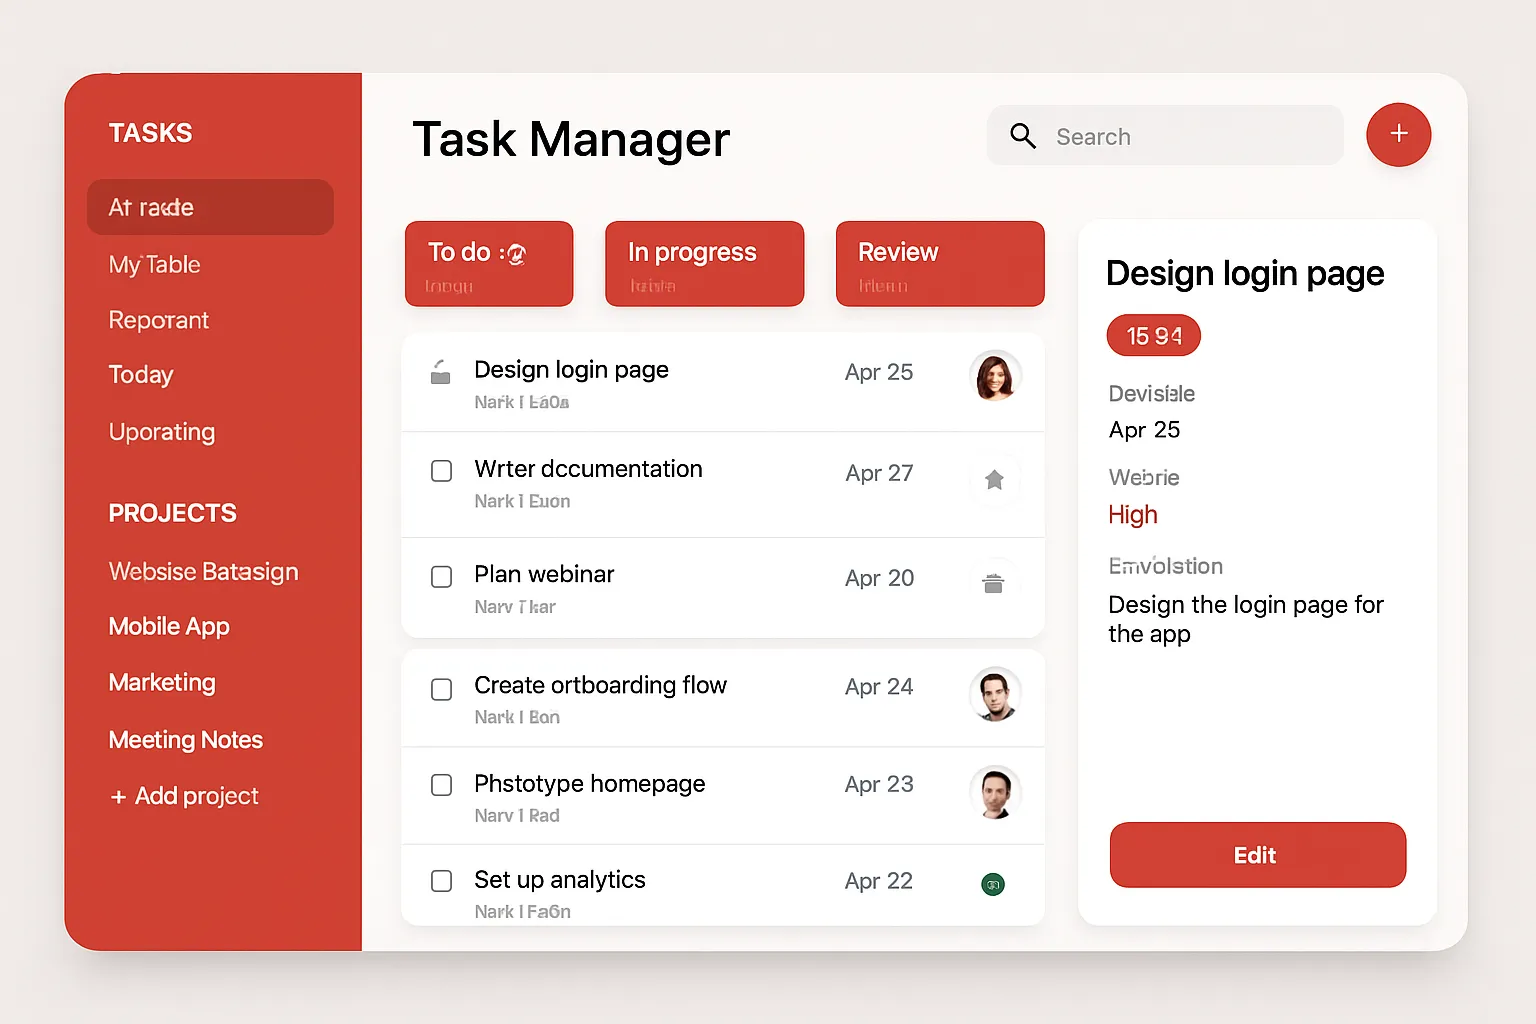
Task: Click the star icon on Wrter dccumentation row
Action: (x=995, y=480)
